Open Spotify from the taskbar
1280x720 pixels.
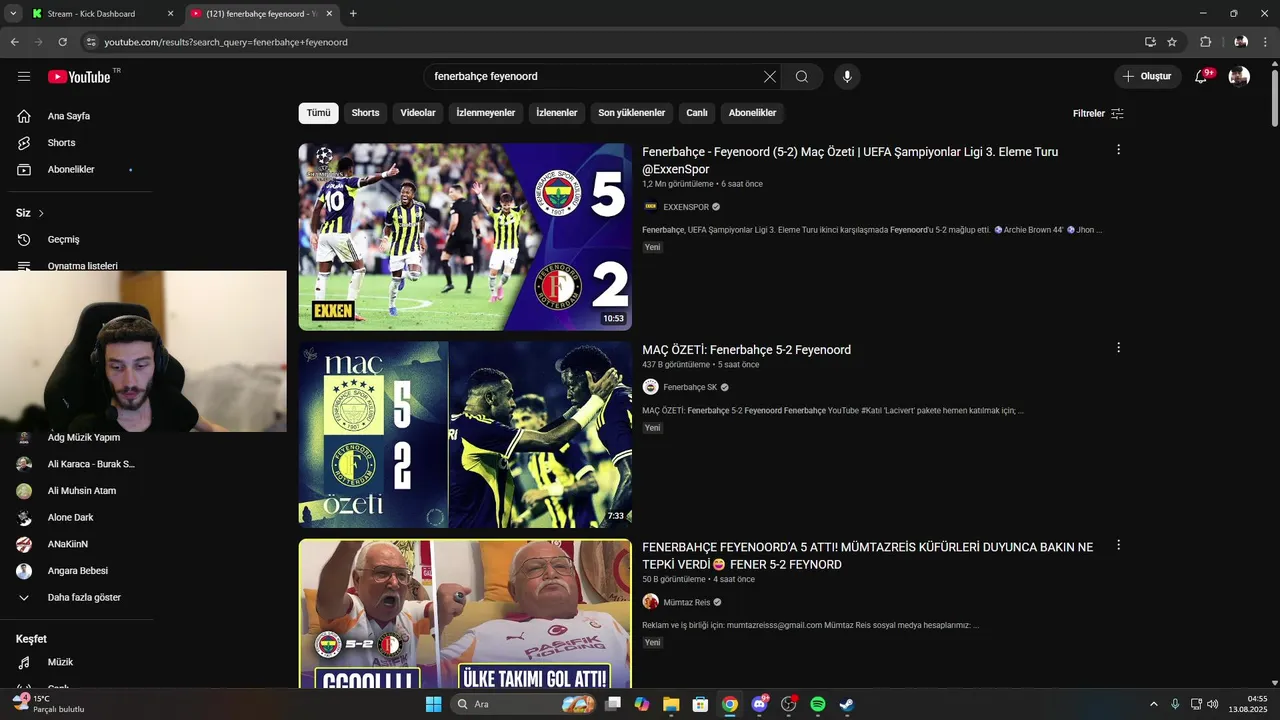817,704
